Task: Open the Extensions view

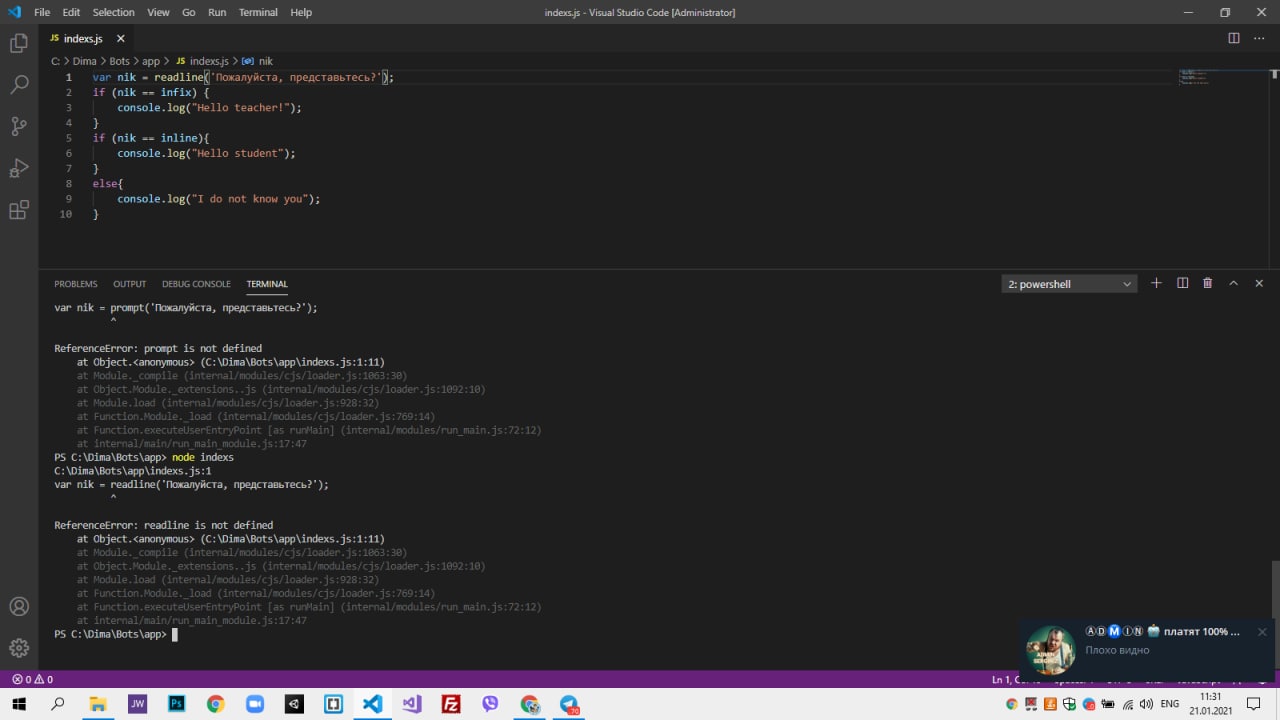Action: click(19, 210)
